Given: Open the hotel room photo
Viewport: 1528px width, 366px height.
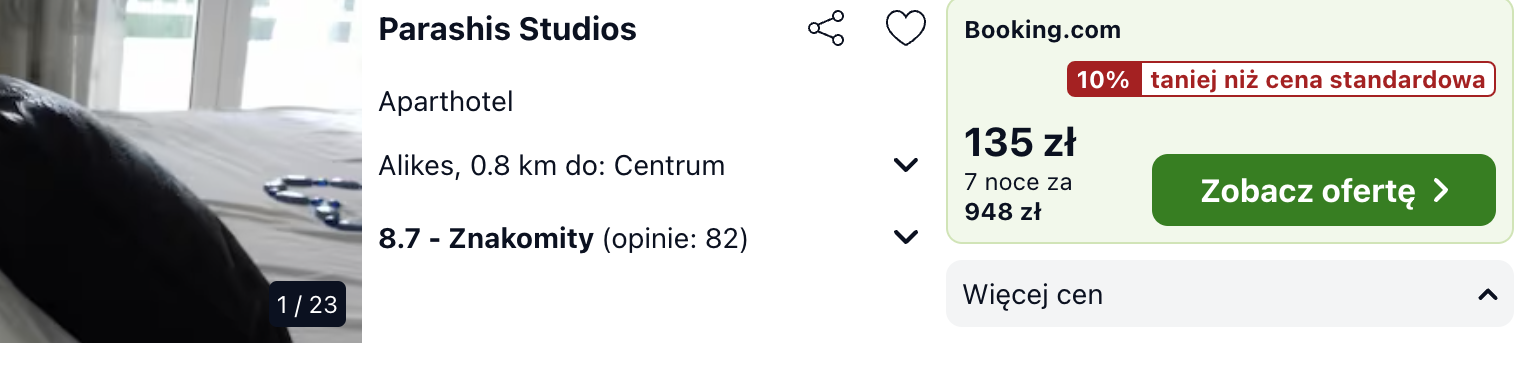Looking at the screenshot, I should tap(181, 171).
